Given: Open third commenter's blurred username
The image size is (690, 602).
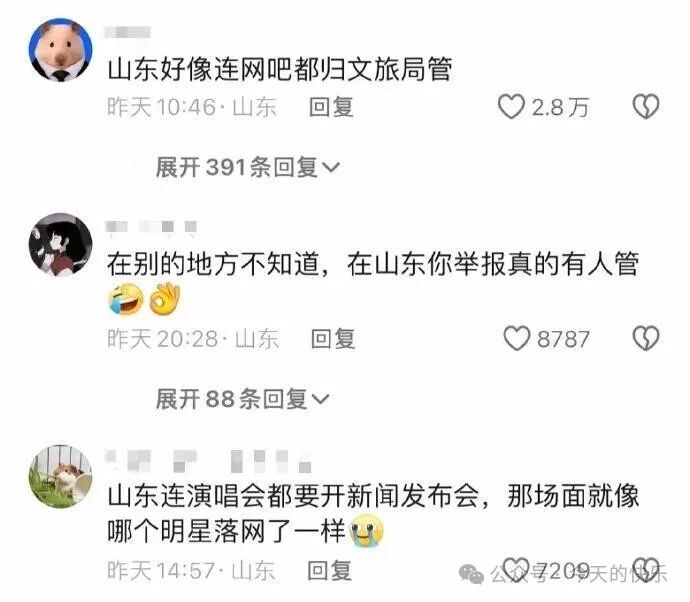Looking at the screenshot, I should 209,460.
